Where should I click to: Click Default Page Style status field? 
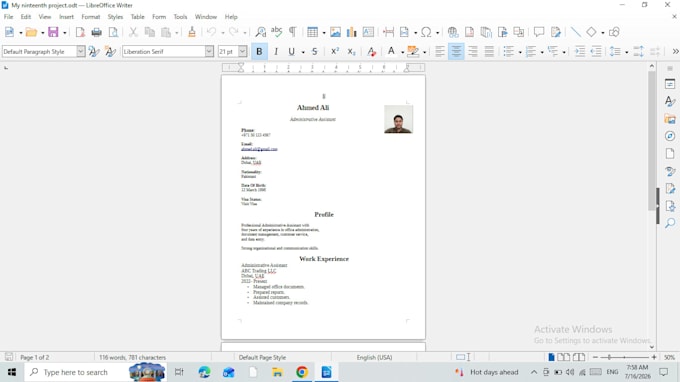[262, 357]
